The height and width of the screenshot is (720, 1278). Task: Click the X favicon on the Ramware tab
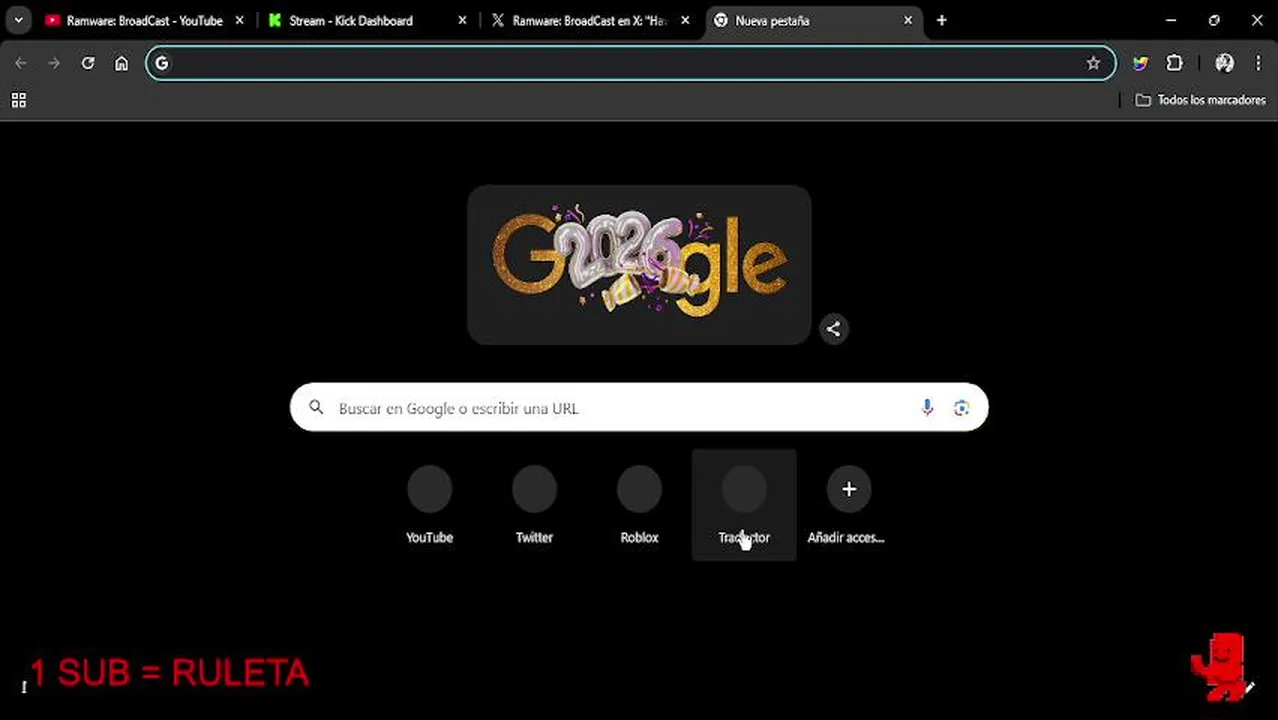coord(498,20)
